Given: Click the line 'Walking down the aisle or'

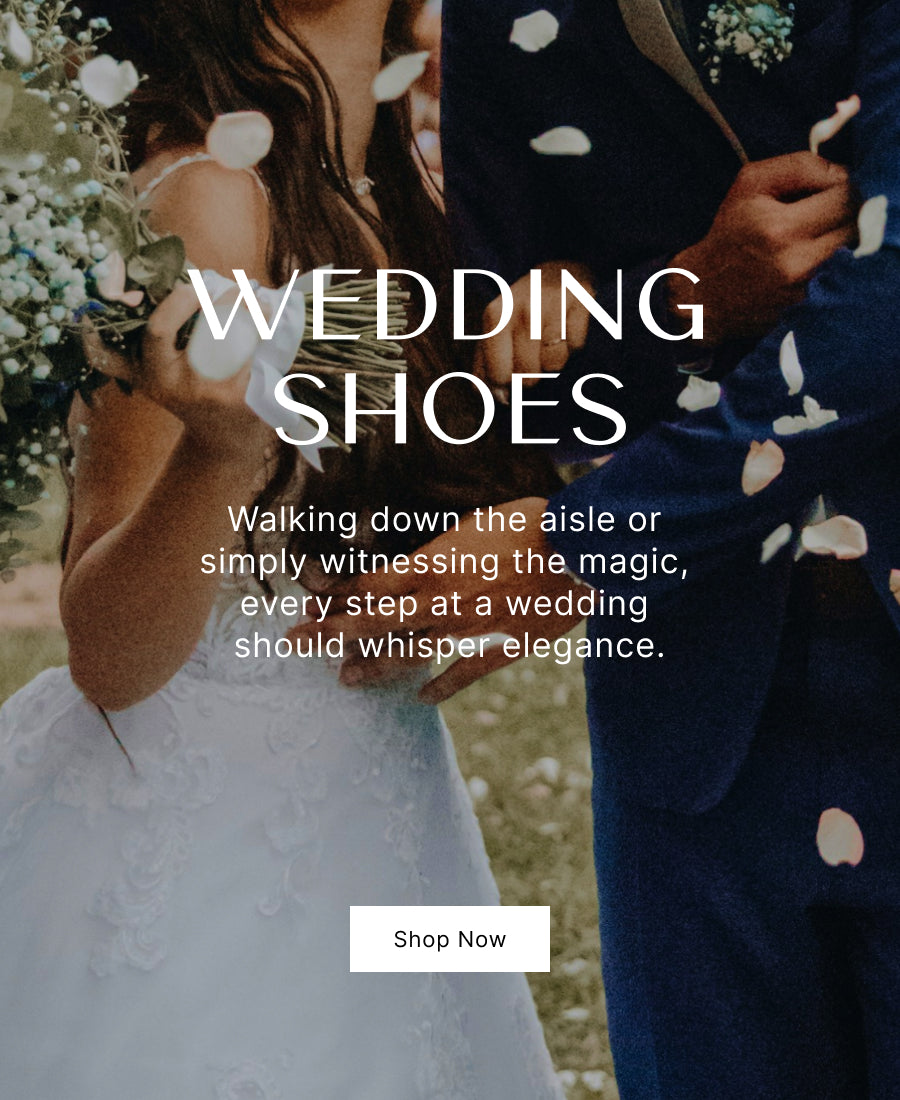Looking at the screenshot, I should click(444, 520).
